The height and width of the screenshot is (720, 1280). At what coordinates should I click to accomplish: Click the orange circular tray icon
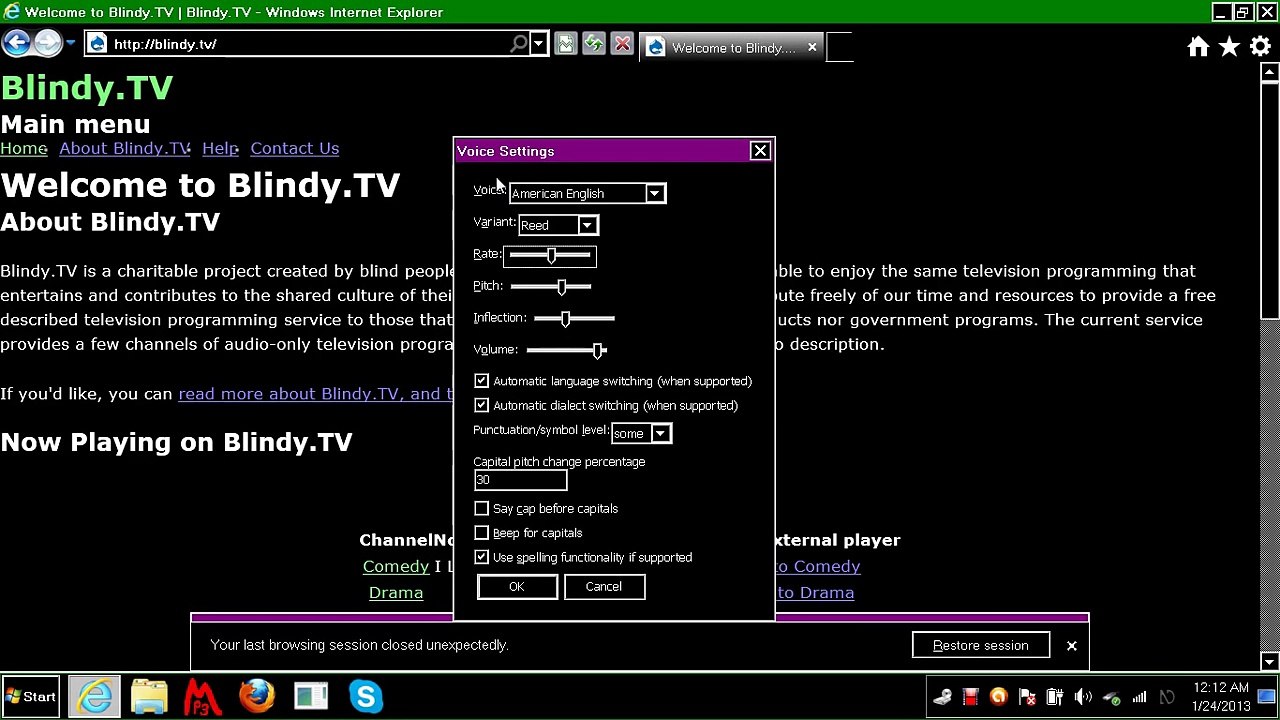click(998, 697)
